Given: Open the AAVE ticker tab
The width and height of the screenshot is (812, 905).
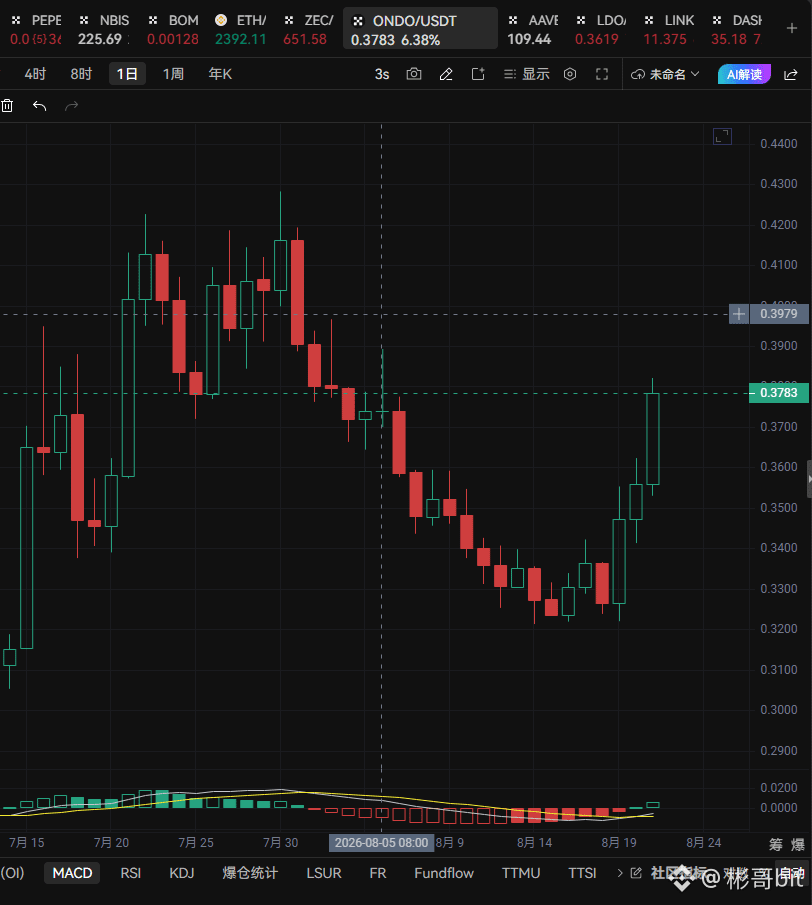Looking at the screenshot, I should tap(532, 29).
